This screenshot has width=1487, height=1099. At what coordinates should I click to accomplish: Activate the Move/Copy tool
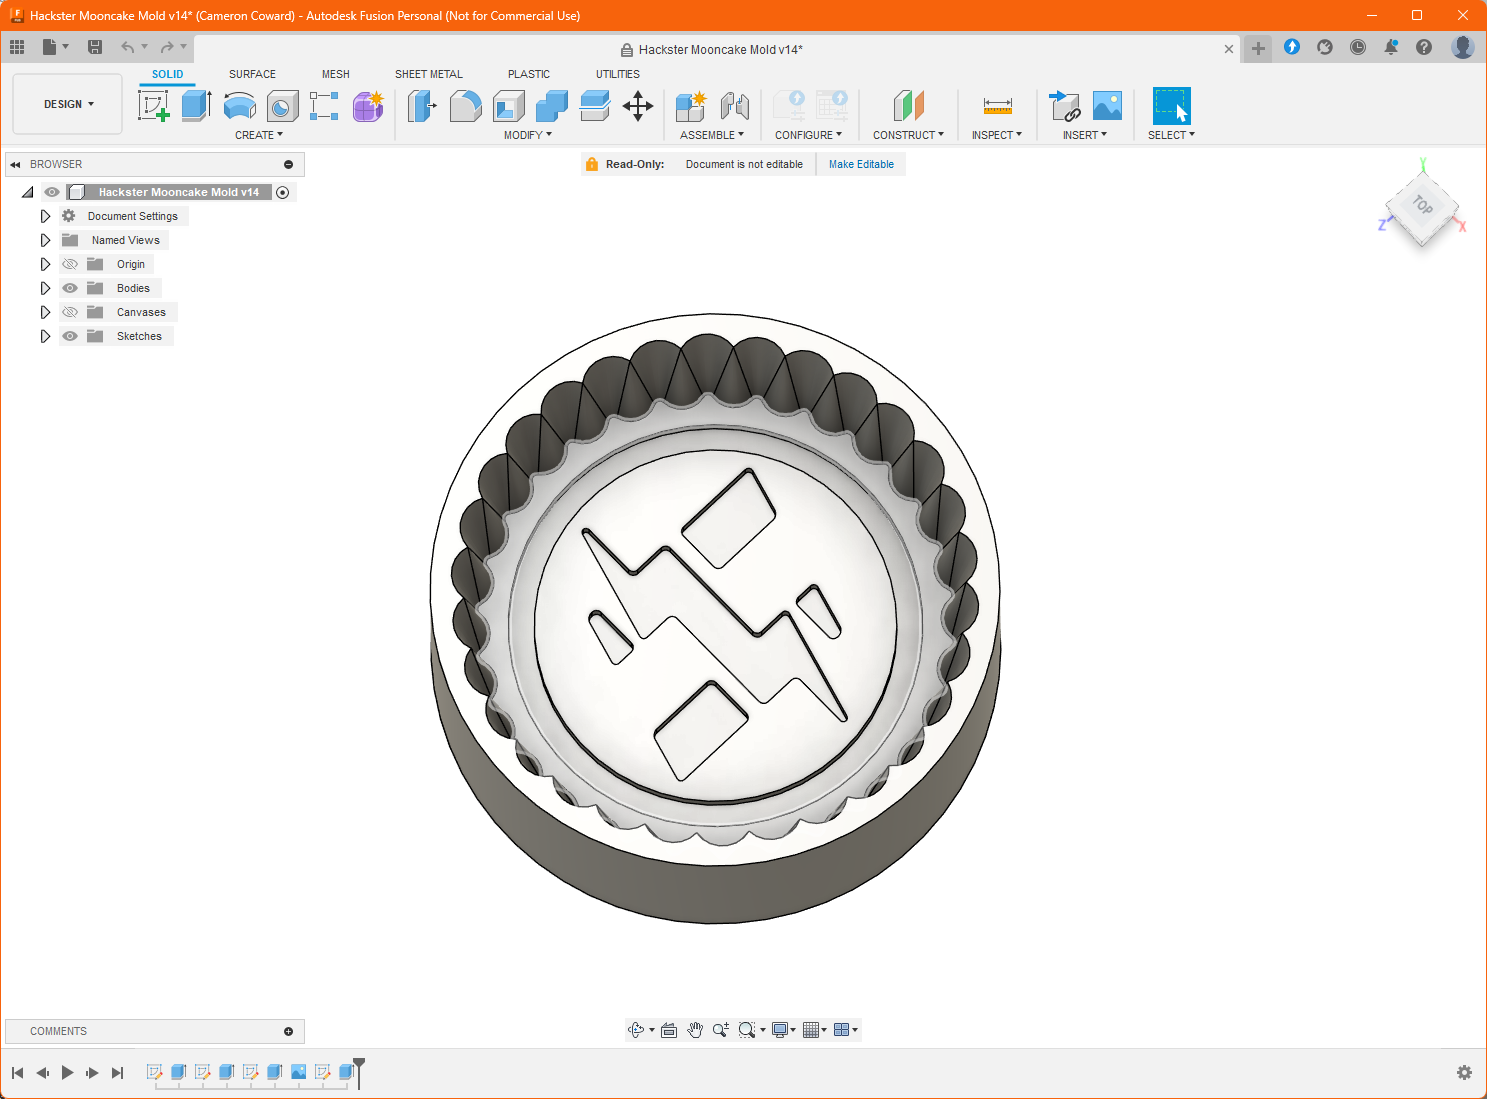[637, 105]
